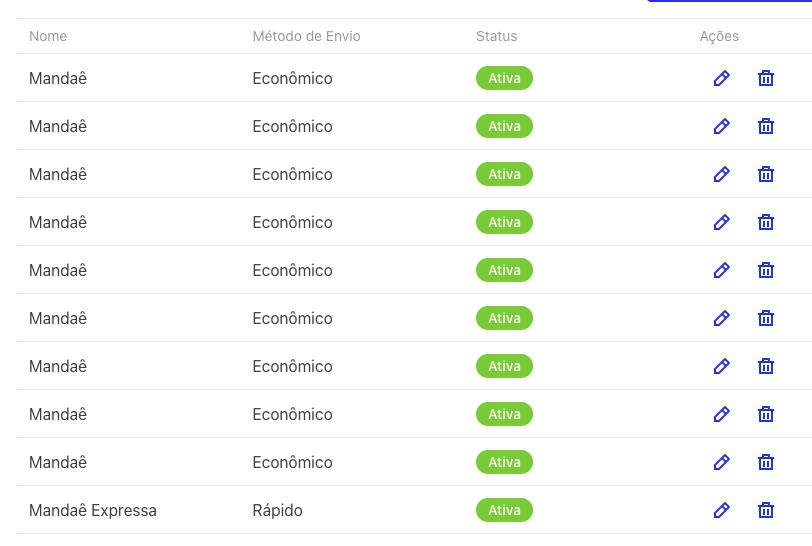Delete the Mandaê Expressa row
812x546 pixels.
[x=766, y=510]
